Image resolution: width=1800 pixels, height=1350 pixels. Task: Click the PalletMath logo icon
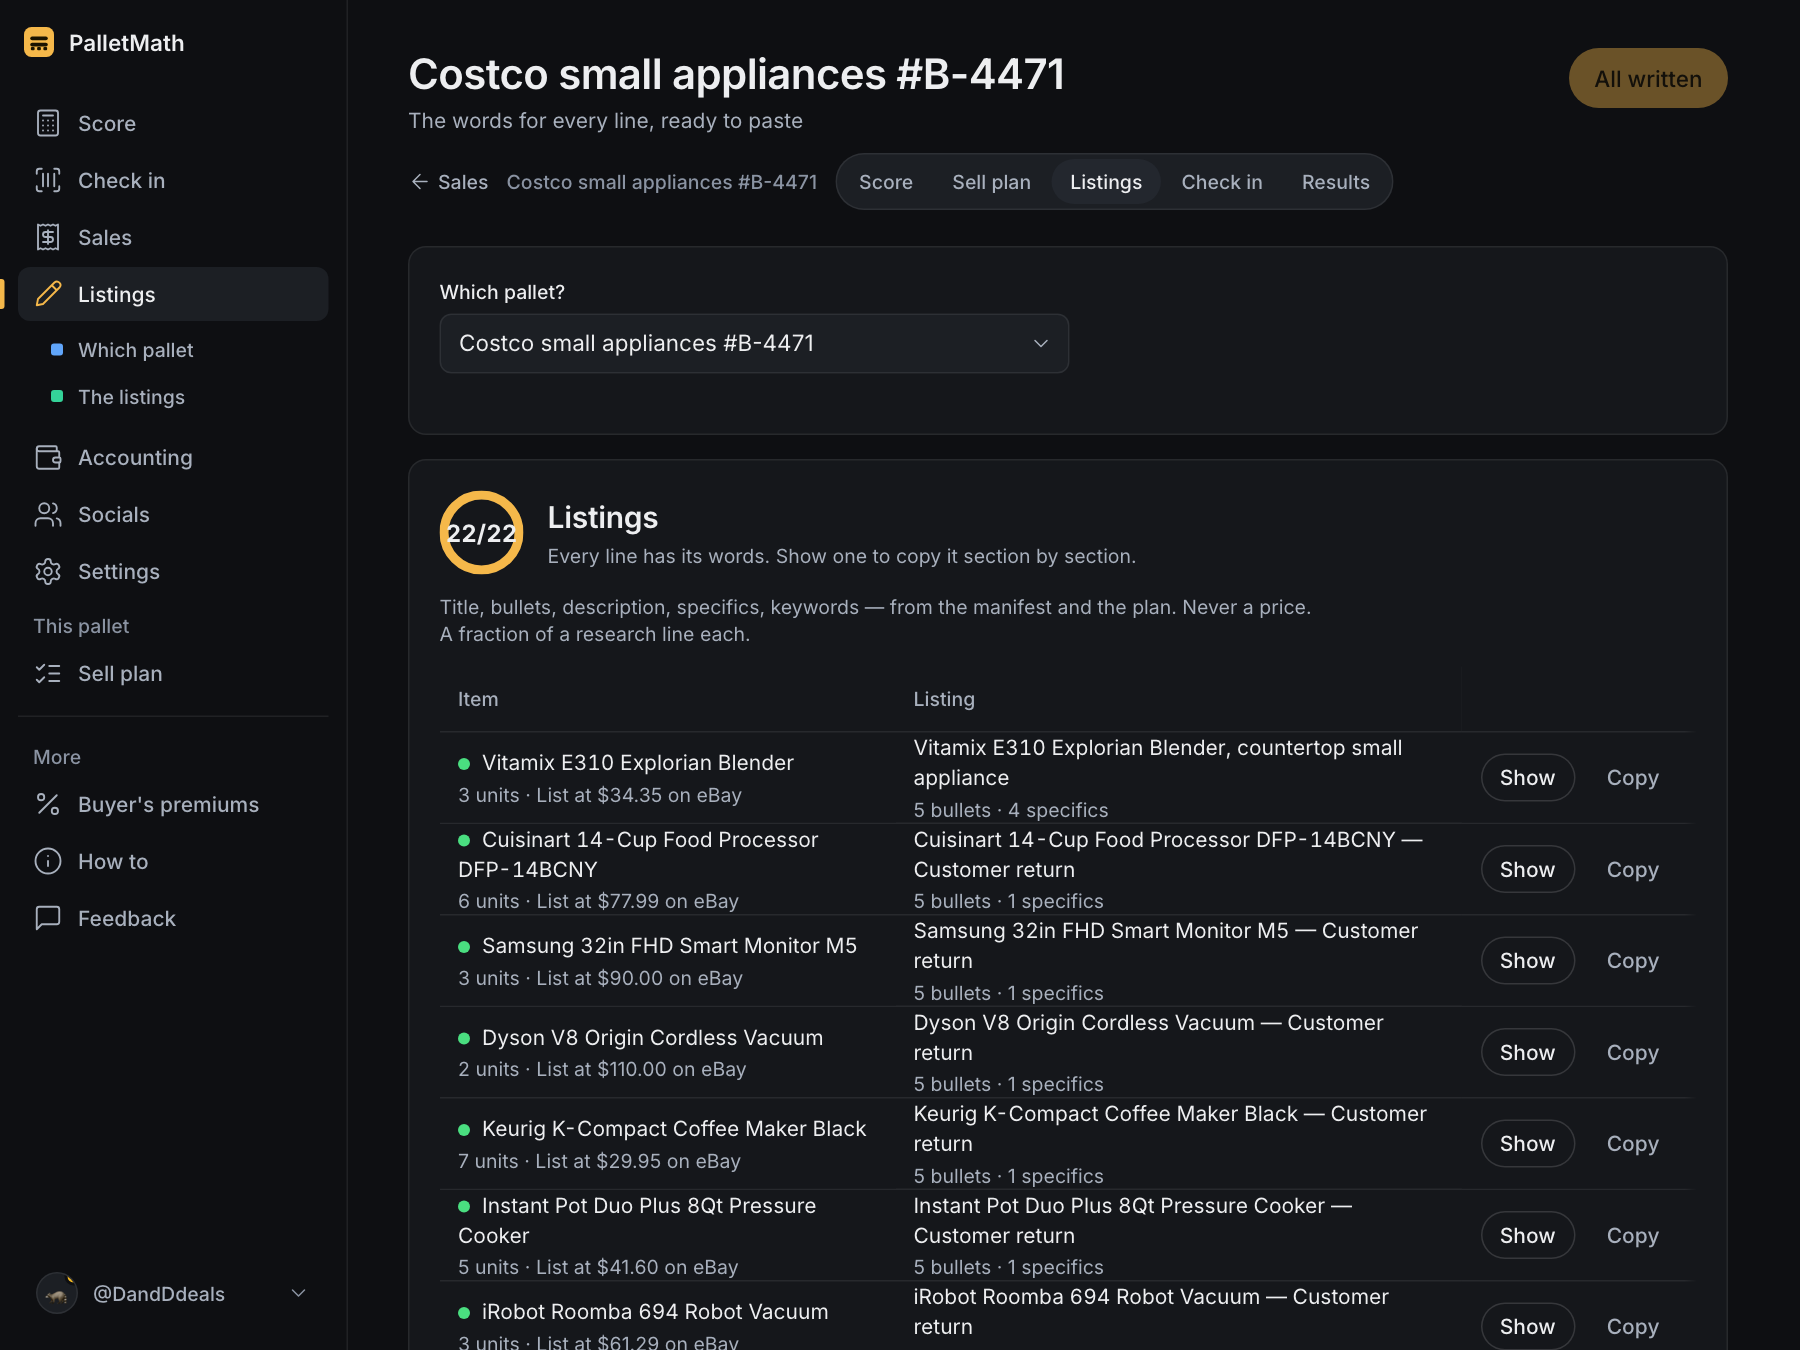pyautogui.click(x=39, y=42)
